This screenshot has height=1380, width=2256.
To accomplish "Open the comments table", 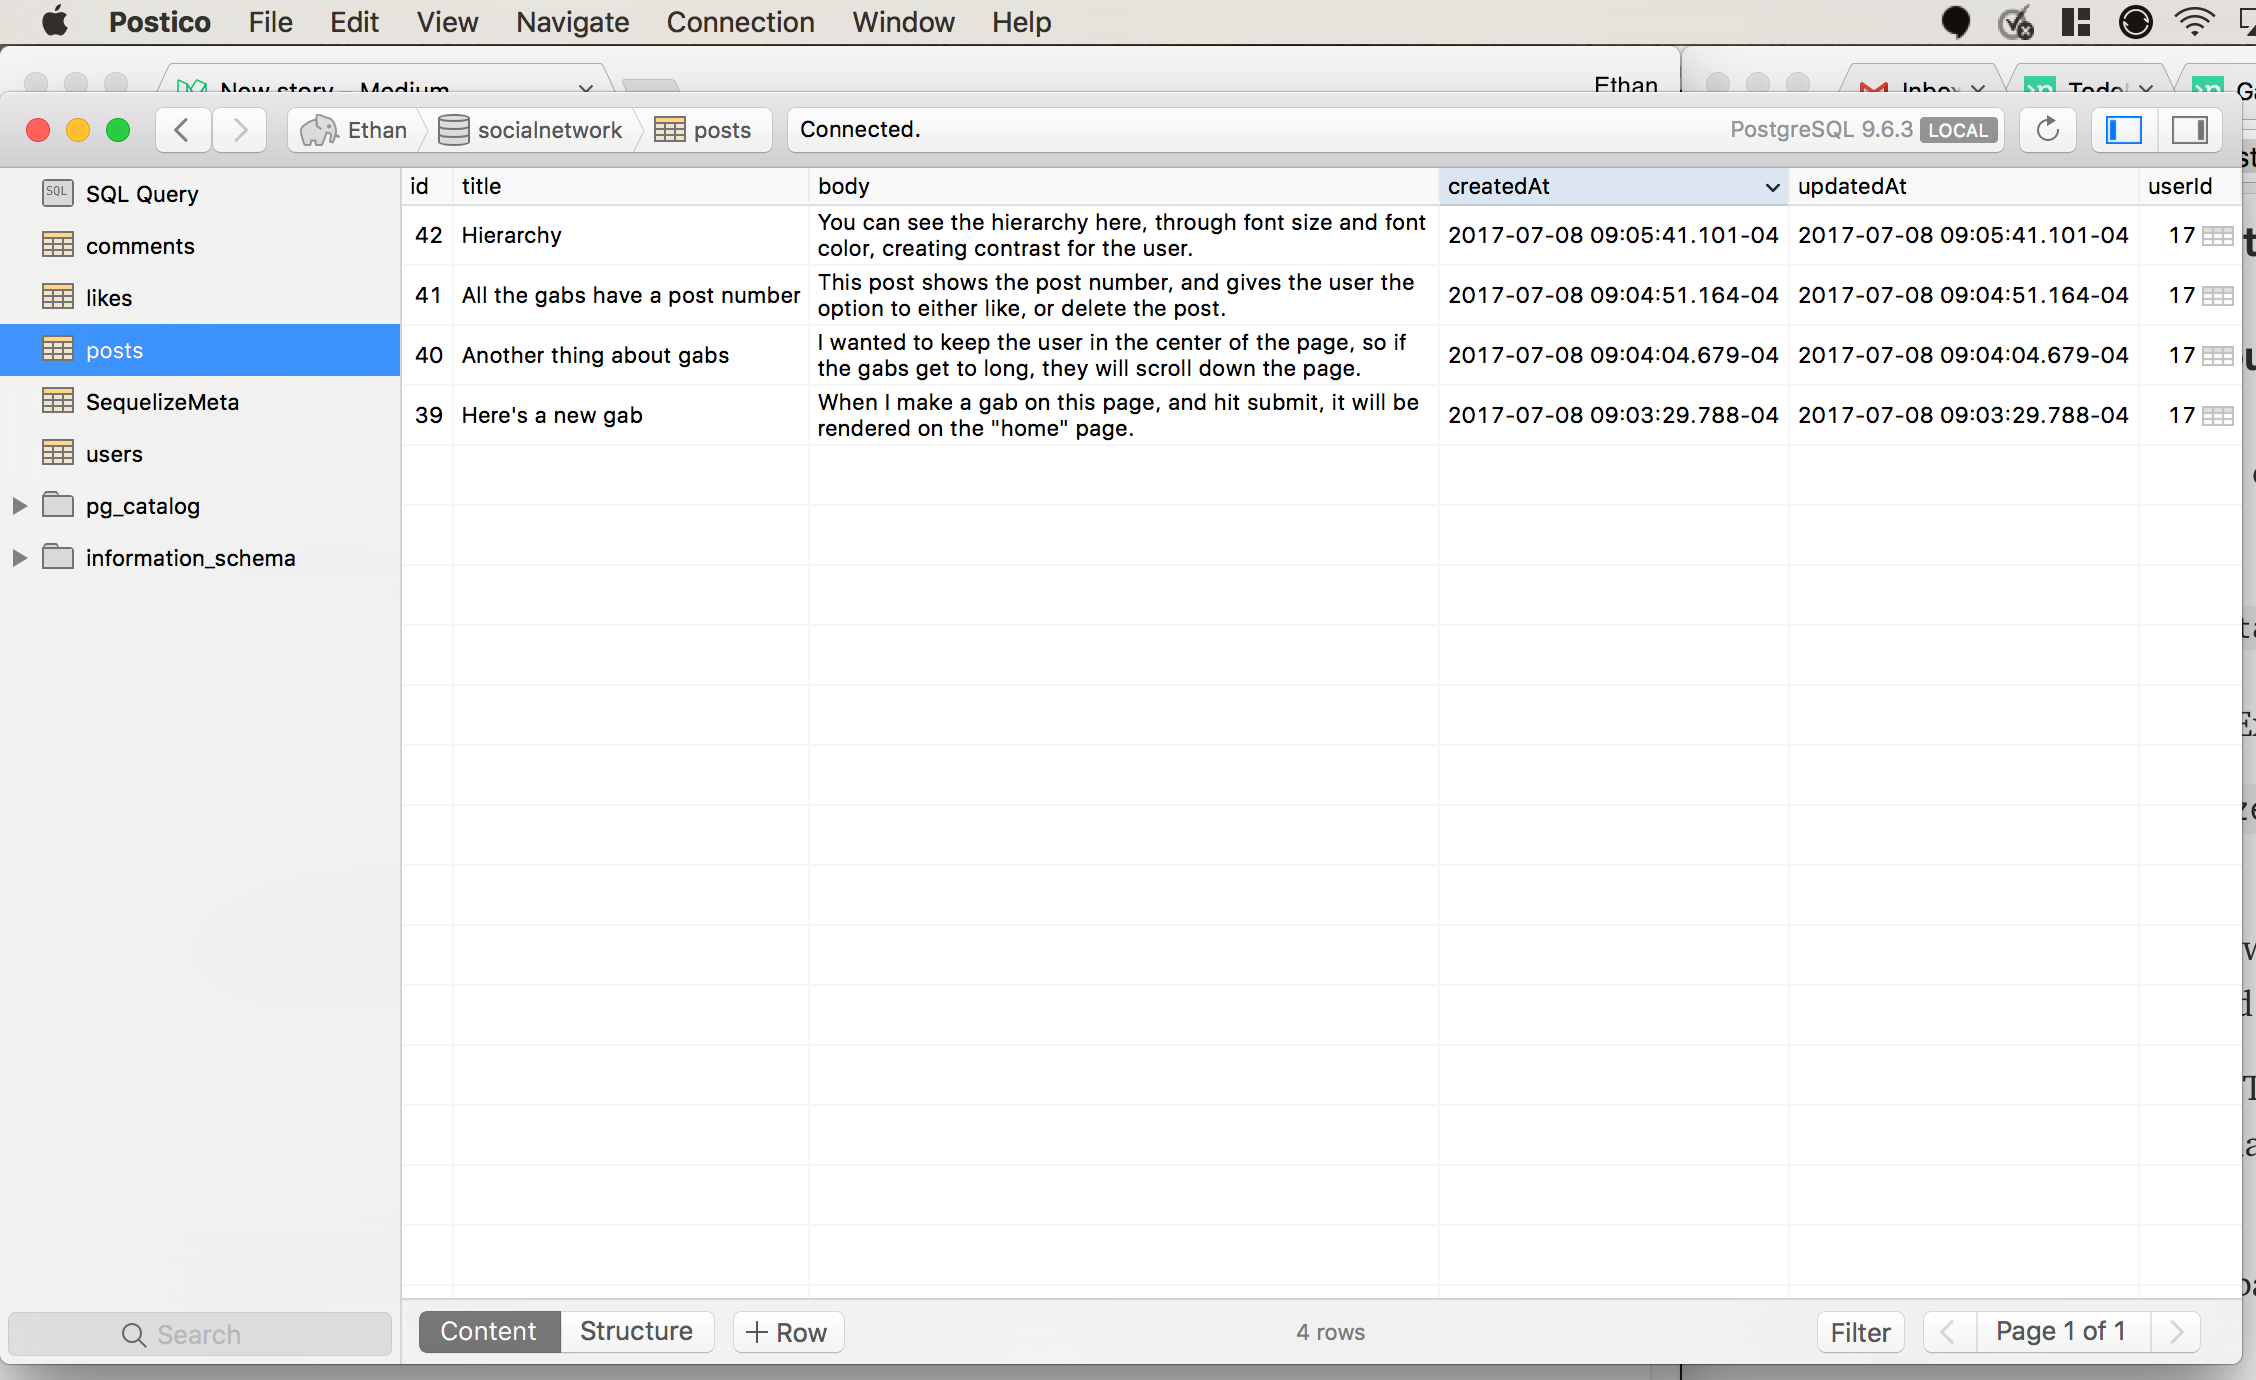I will tap(140, 245).
